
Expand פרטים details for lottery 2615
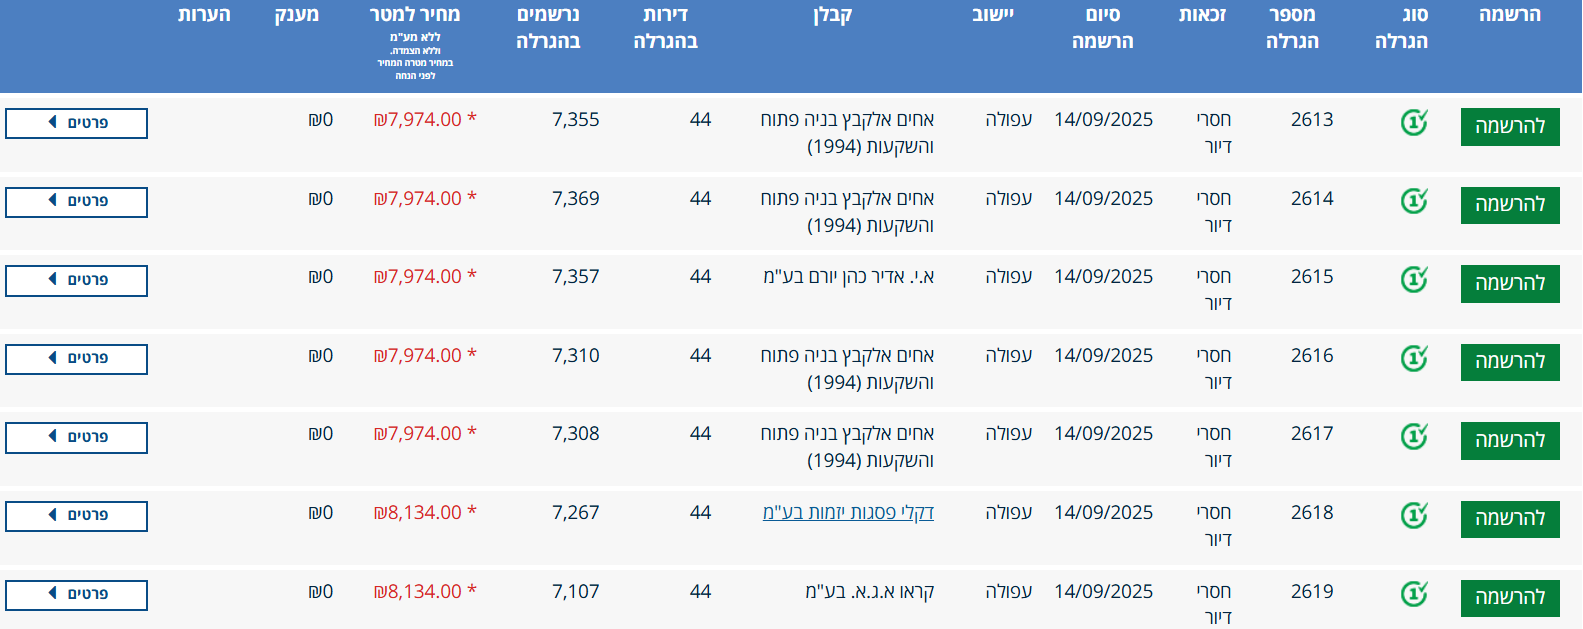77,280
